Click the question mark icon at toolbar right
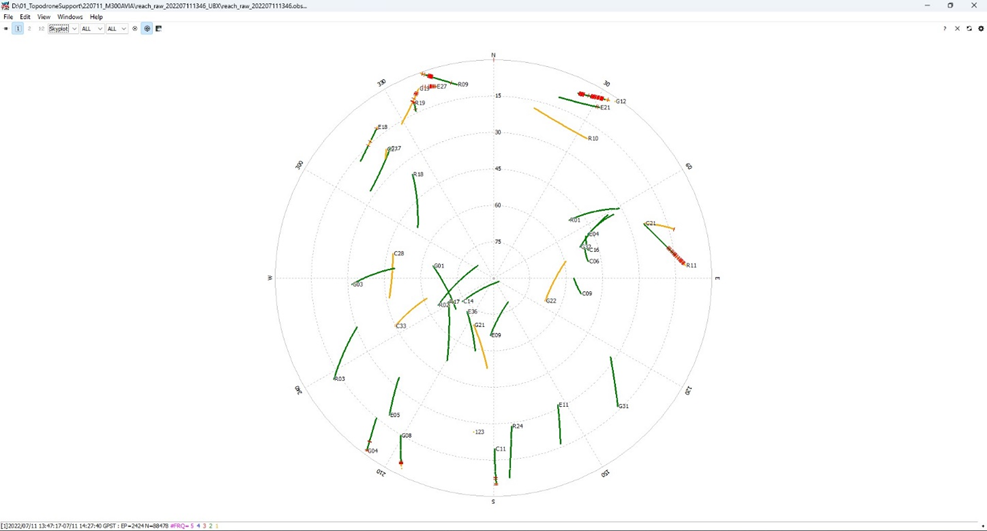 click(944, 29)
